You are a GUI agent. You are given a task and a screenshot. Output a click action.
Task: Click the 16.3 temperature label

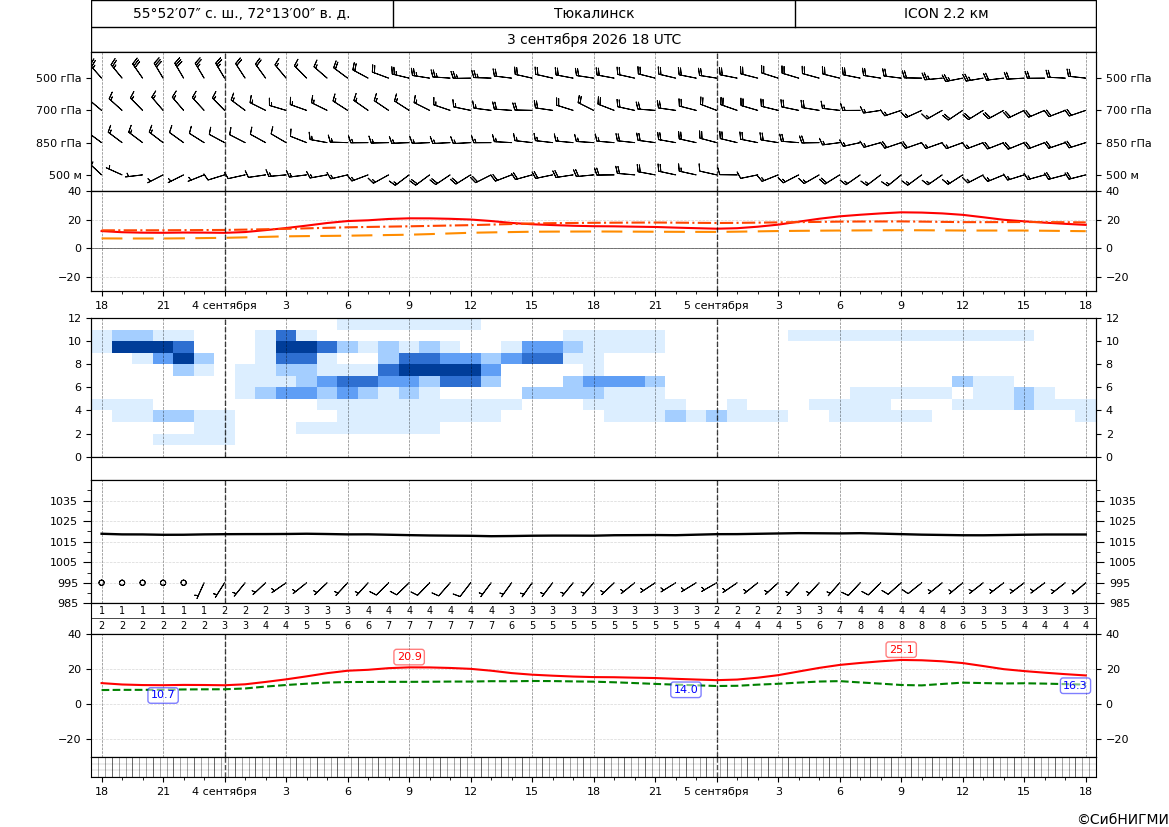(x=1074, y=685)
